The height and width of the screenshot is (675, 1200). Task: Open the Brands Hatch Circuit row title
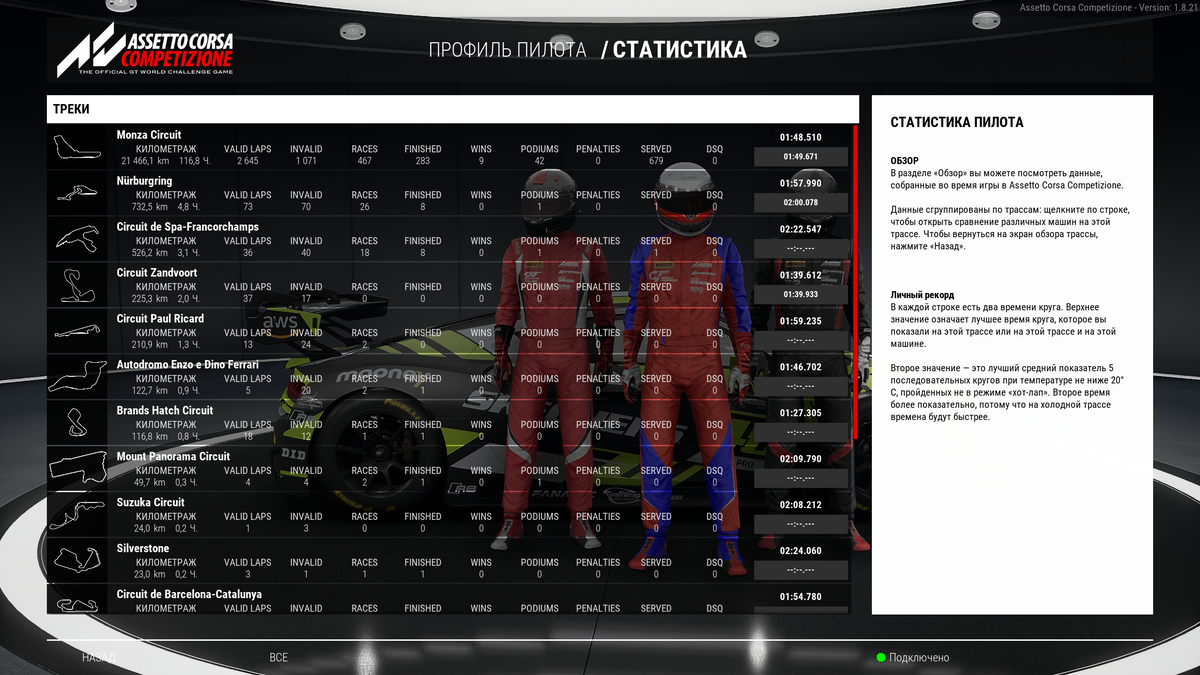tap(165, 411)
